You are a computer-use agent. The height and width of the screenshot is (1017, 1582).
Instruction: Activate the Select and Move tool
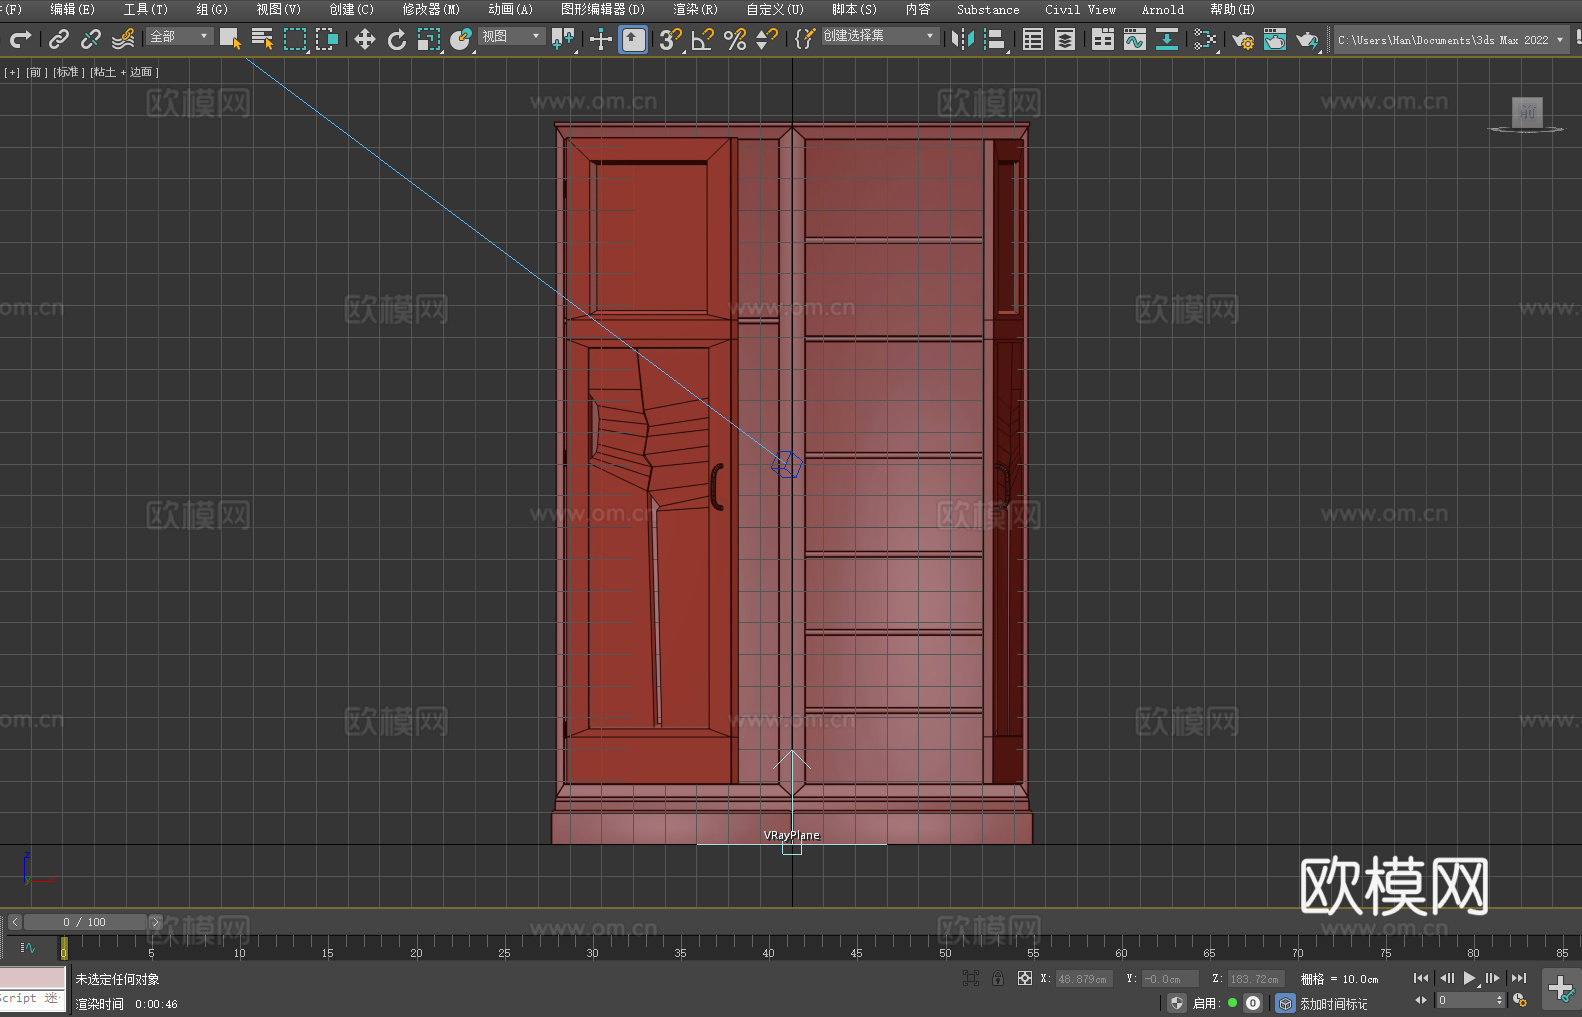point(365,39)
